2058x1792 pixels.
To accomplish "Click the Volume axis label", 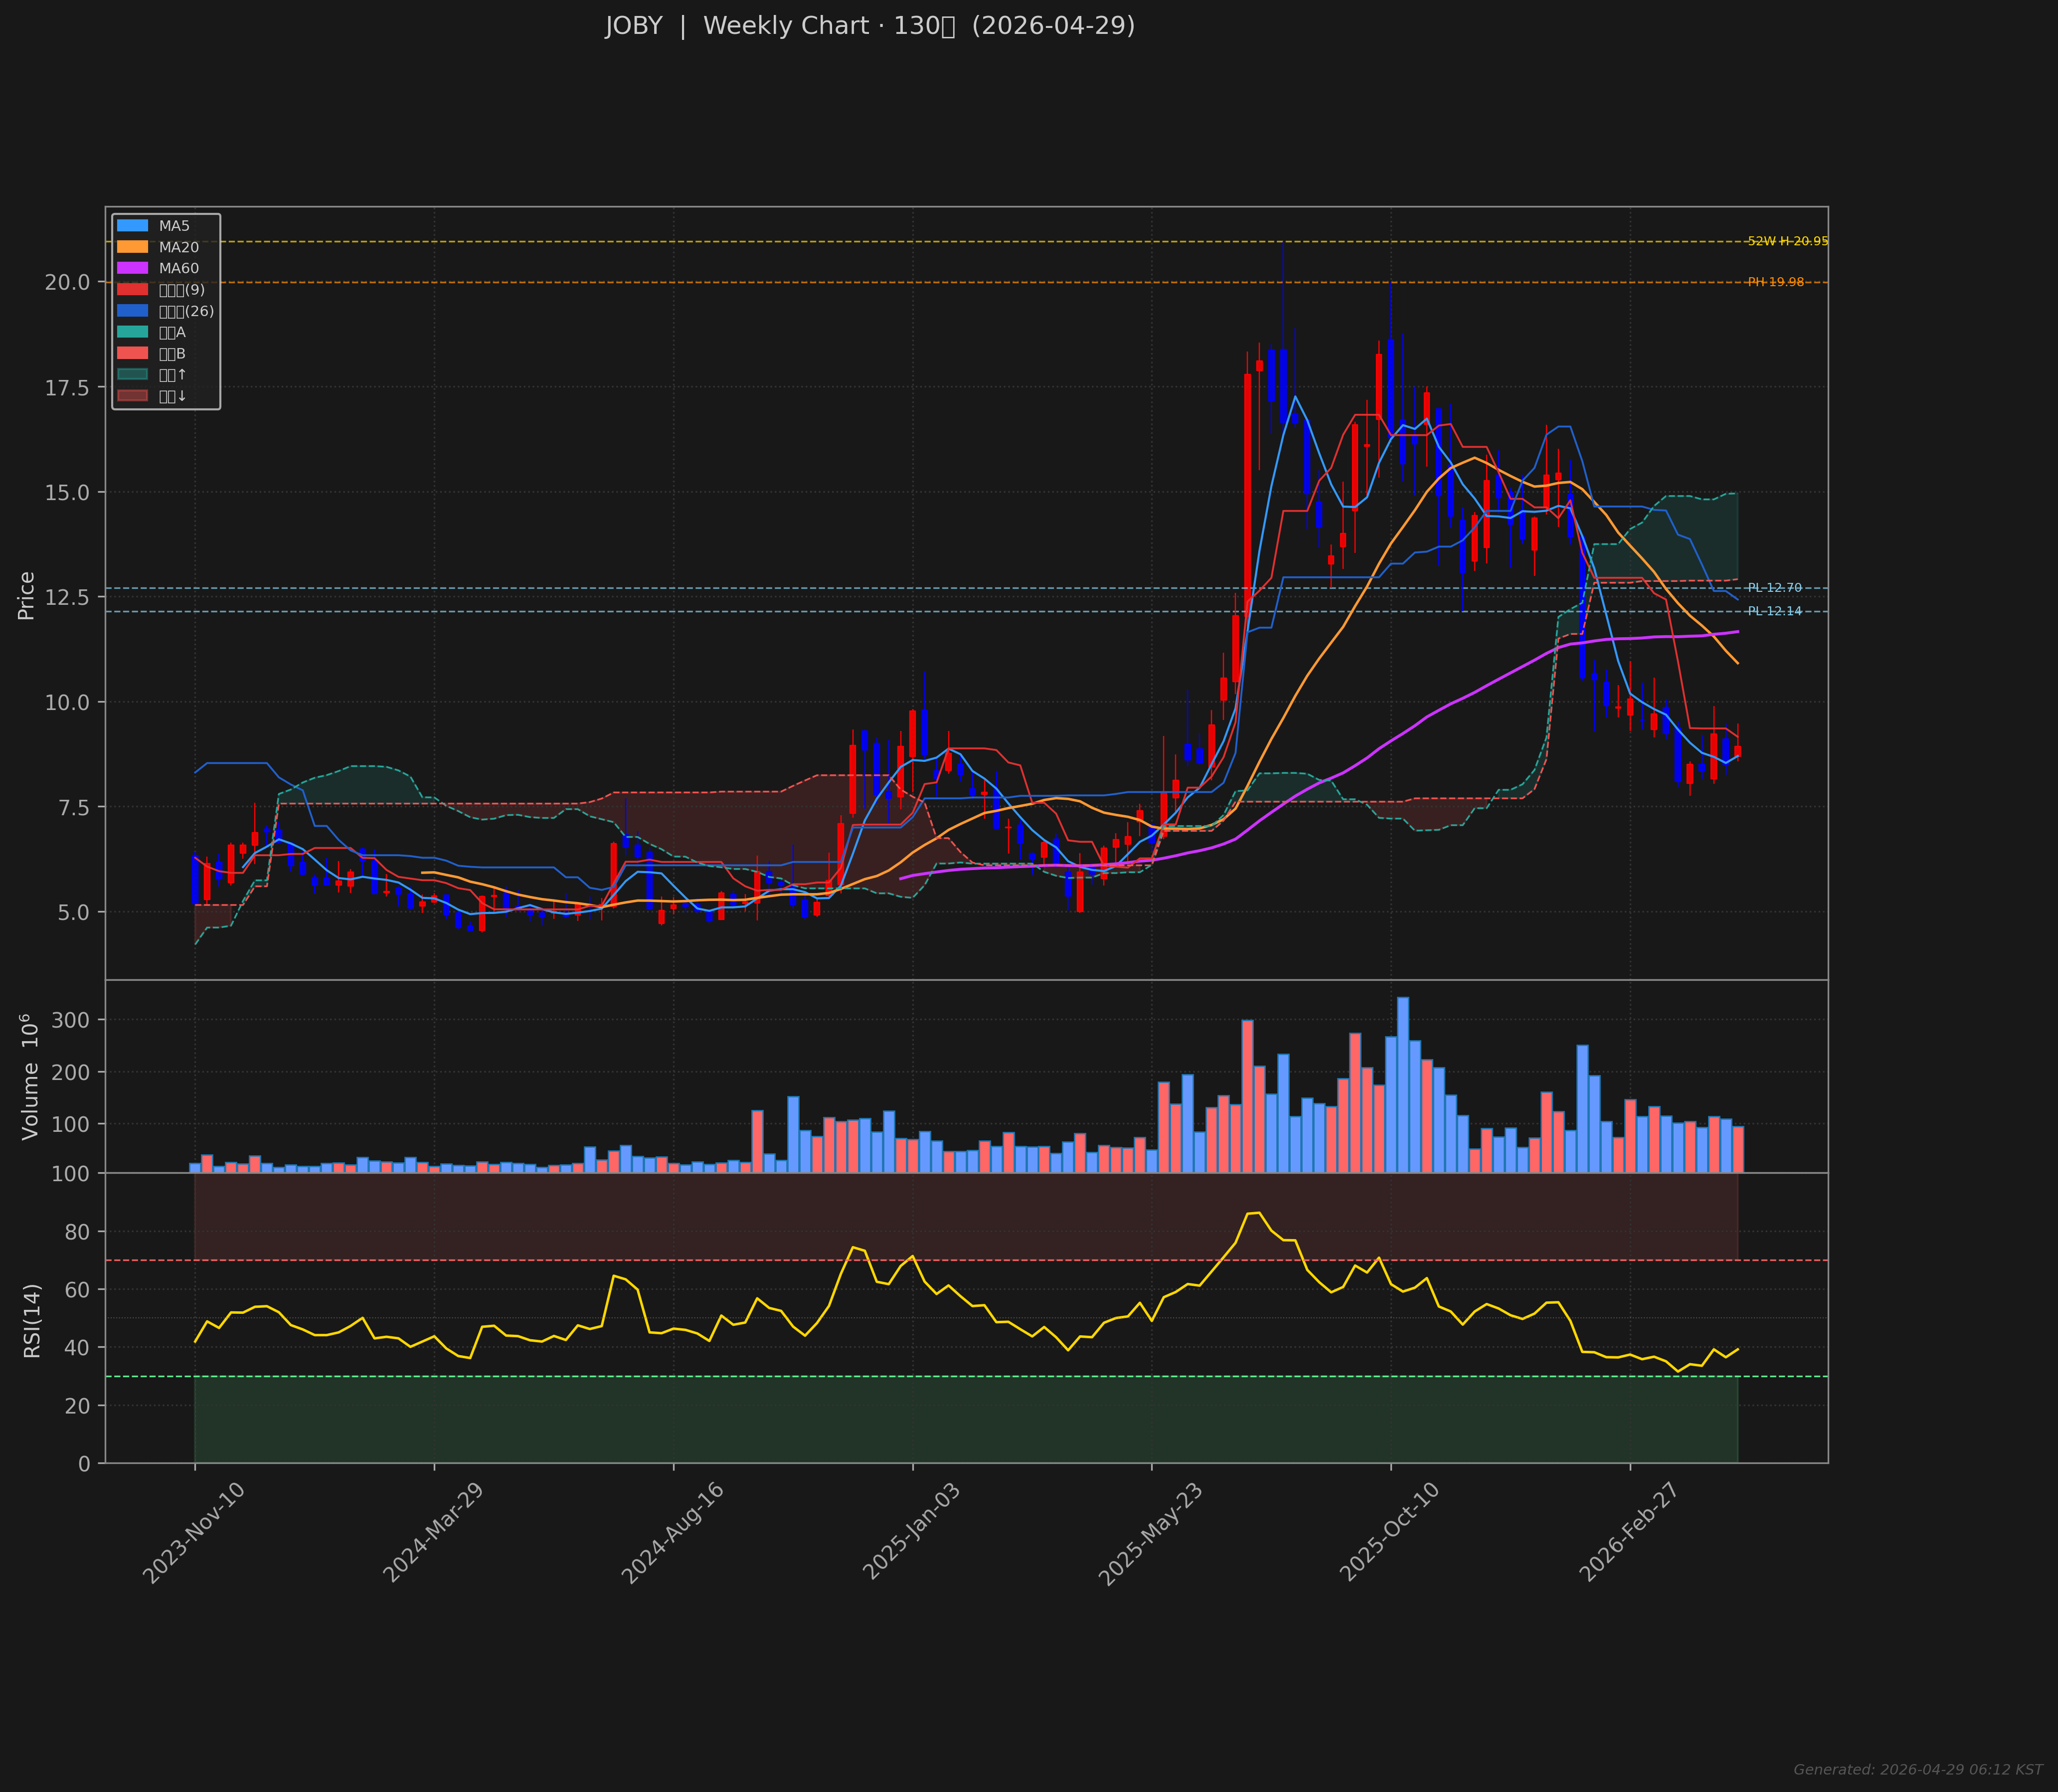I will click(30, 1077).
